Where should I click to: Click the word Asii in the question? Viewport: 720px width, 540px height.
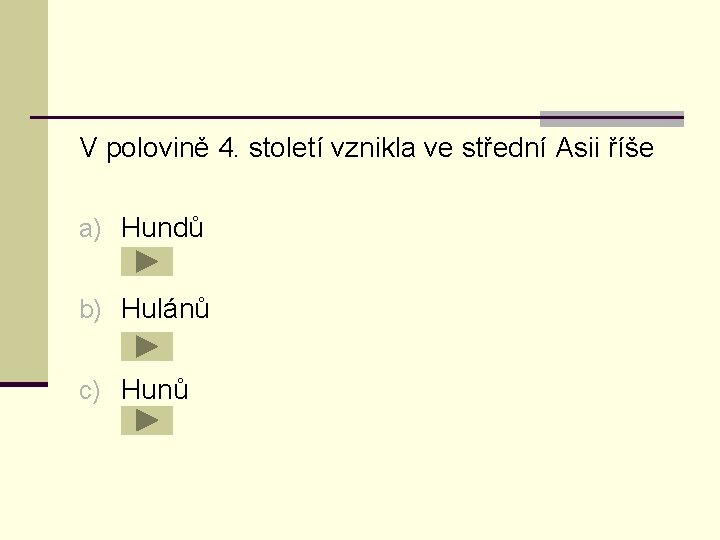(577, 149)
